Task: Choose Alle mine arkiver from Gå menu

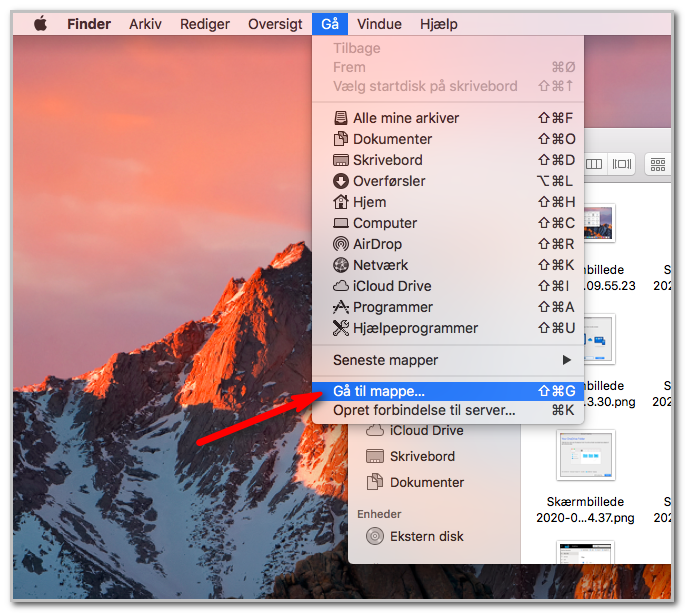Action: pyautogui.click(x=448, y=118)
